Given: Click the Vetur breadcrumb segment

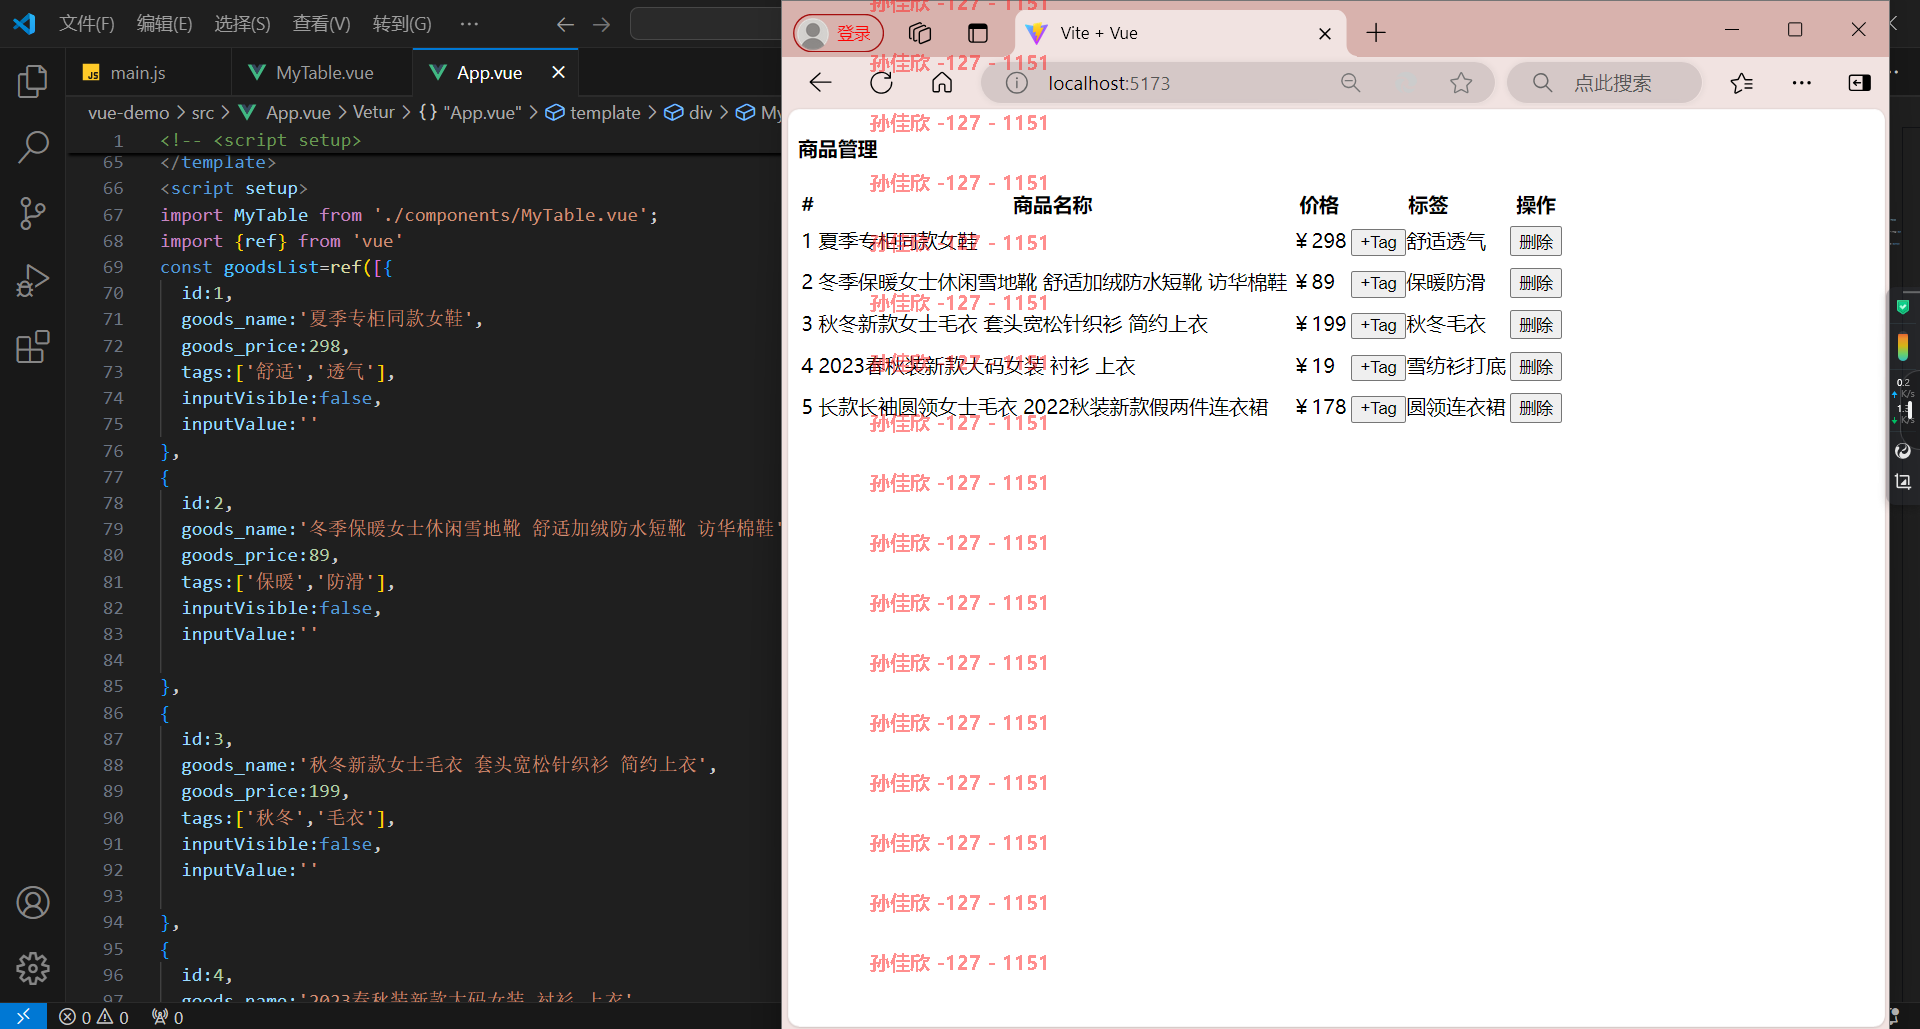Looking at the screenshot, I should tap(374, 113).
